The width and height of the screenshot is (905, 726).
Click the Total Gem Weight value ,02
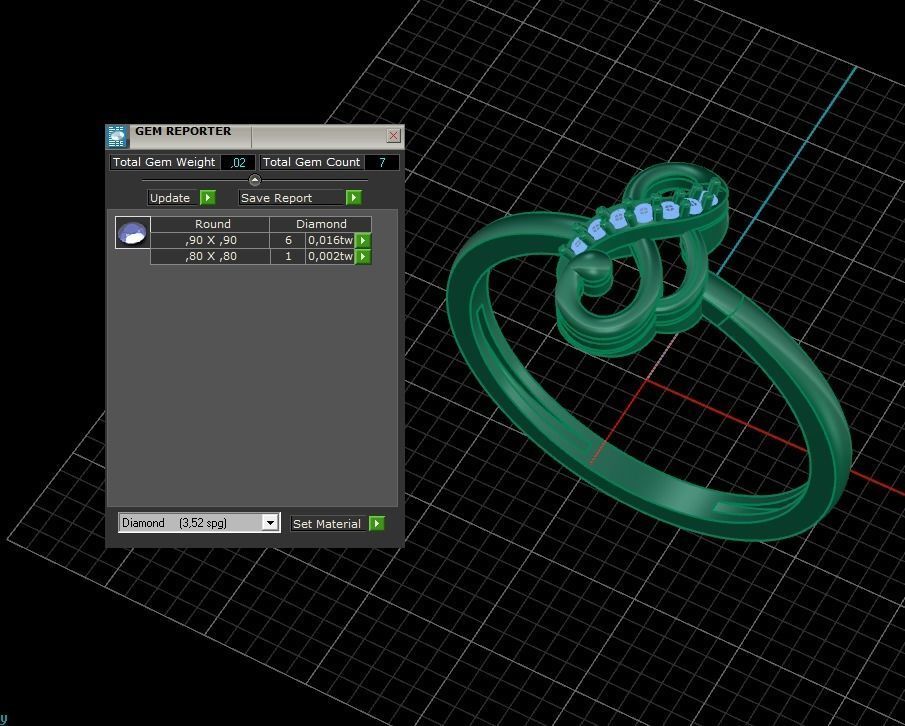238,163
